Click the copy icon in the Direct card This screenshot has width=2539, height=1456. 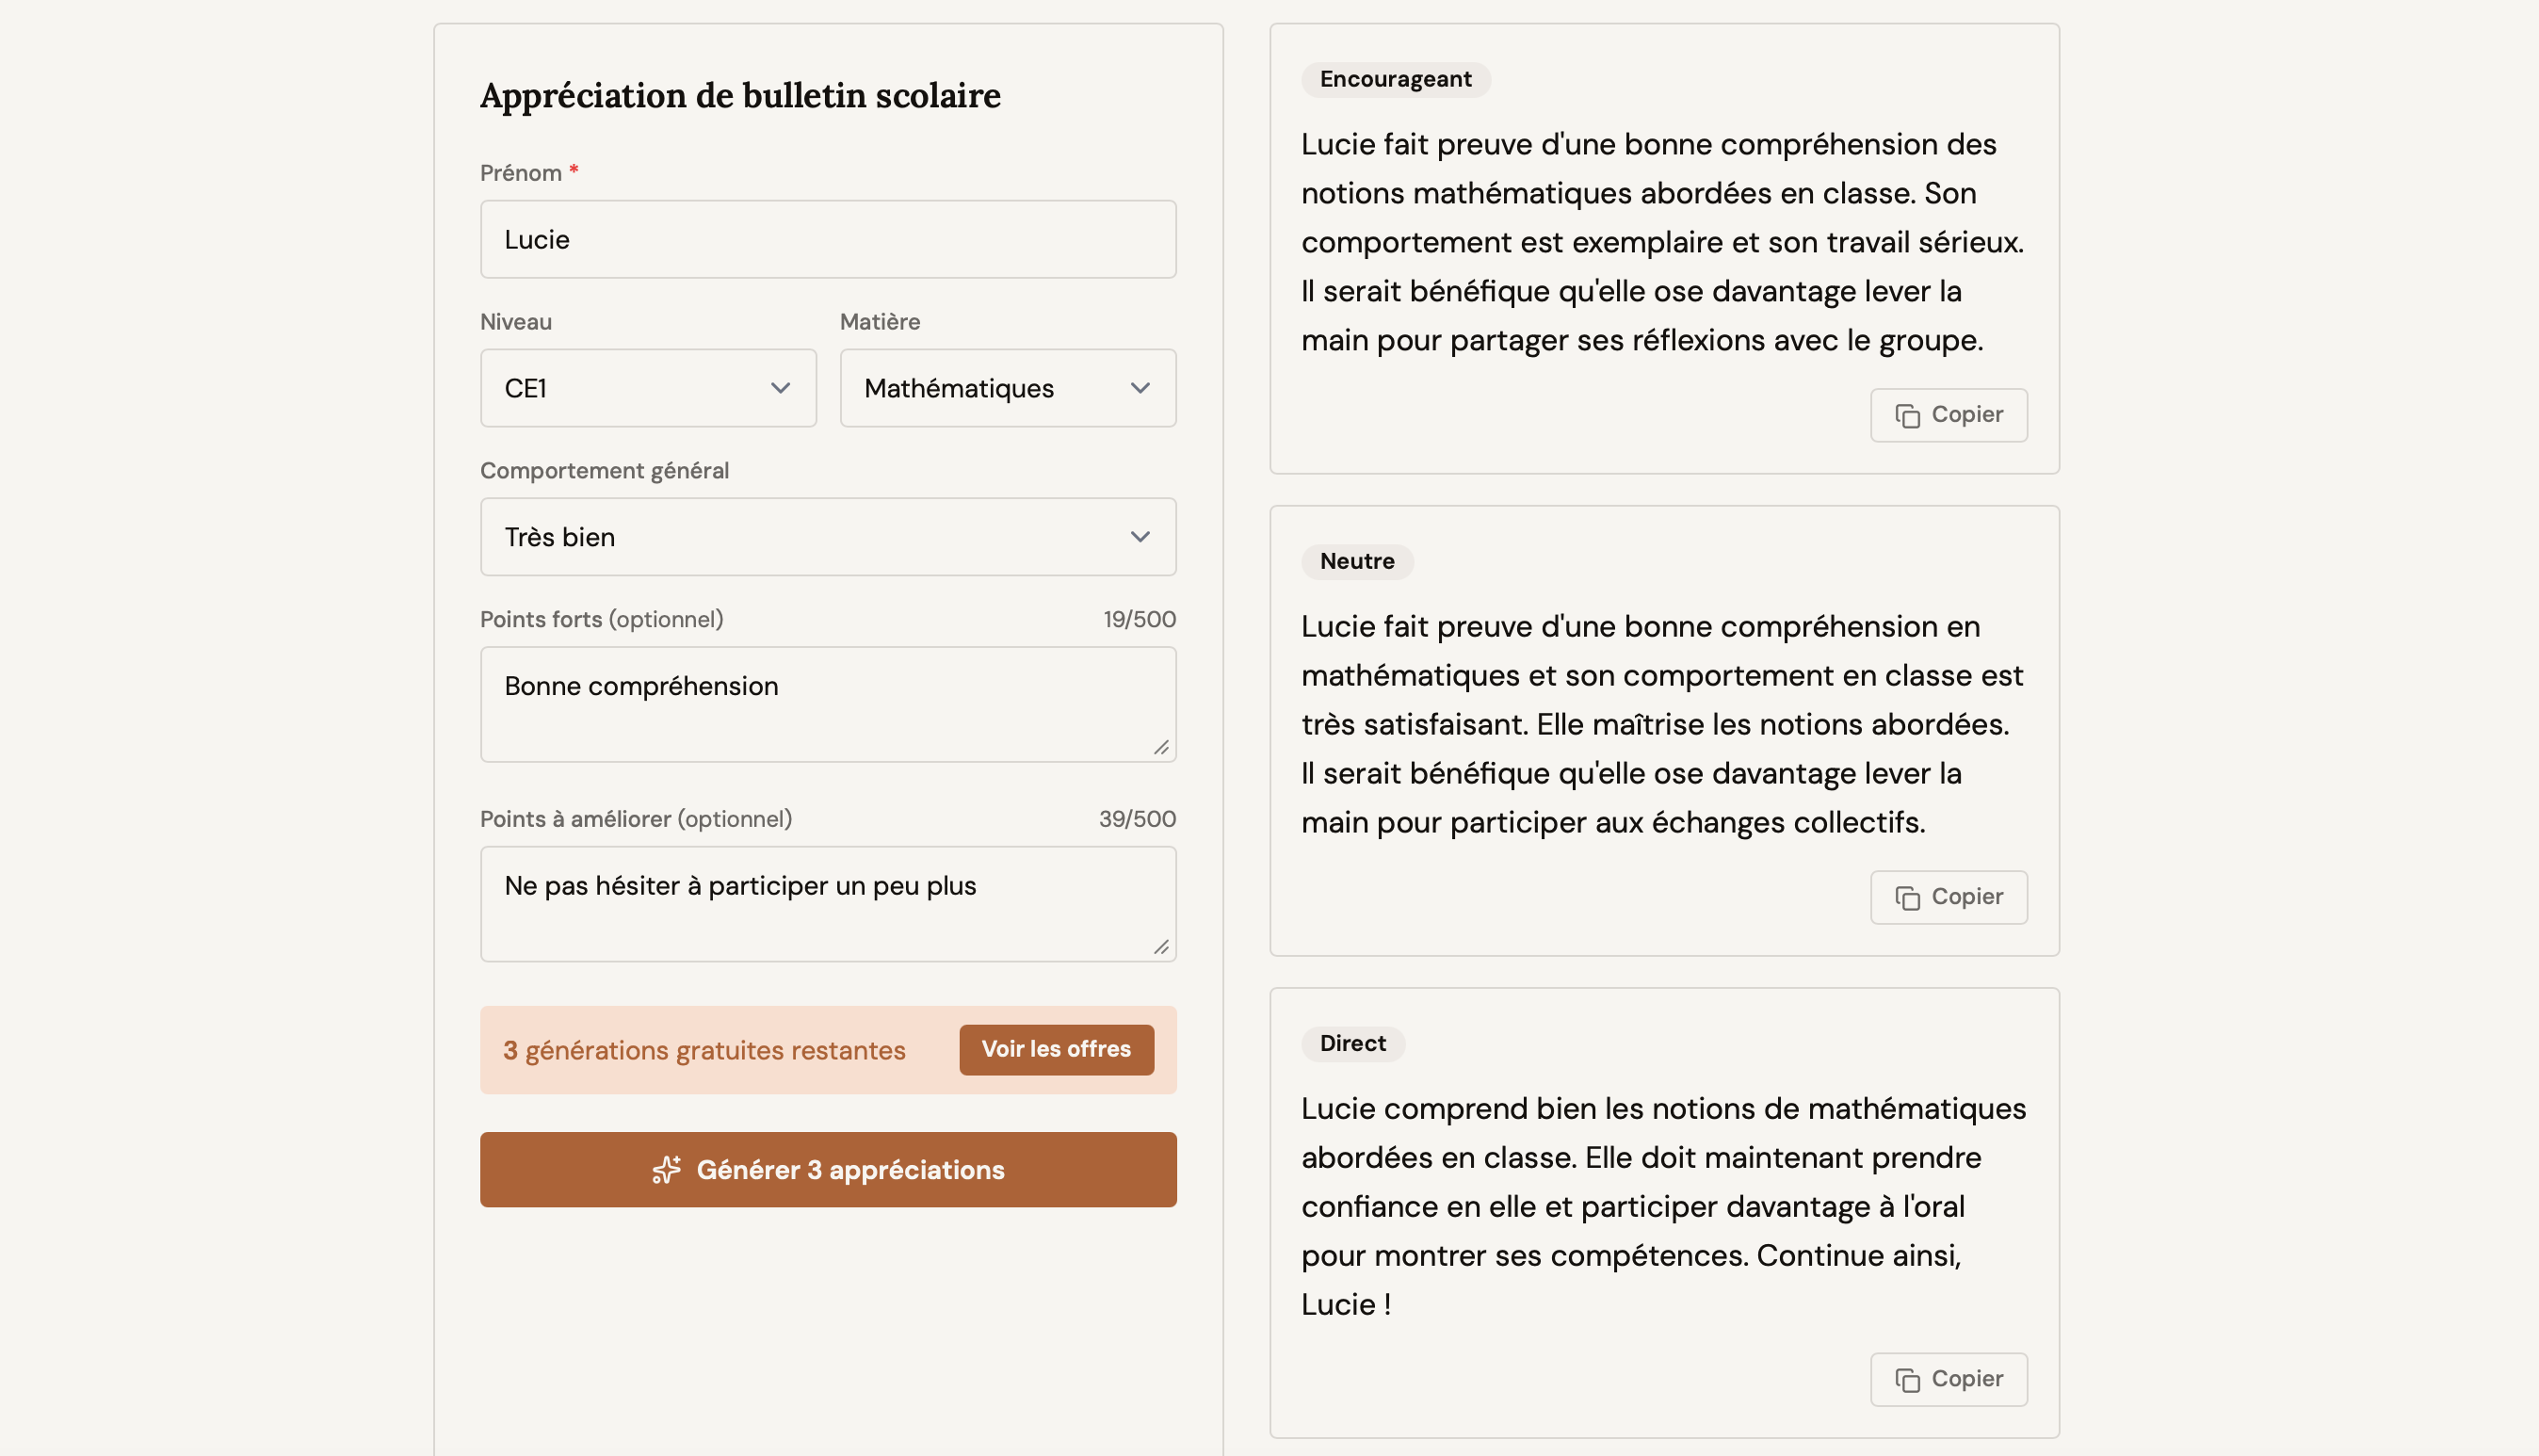(x=1907, y=1380)
